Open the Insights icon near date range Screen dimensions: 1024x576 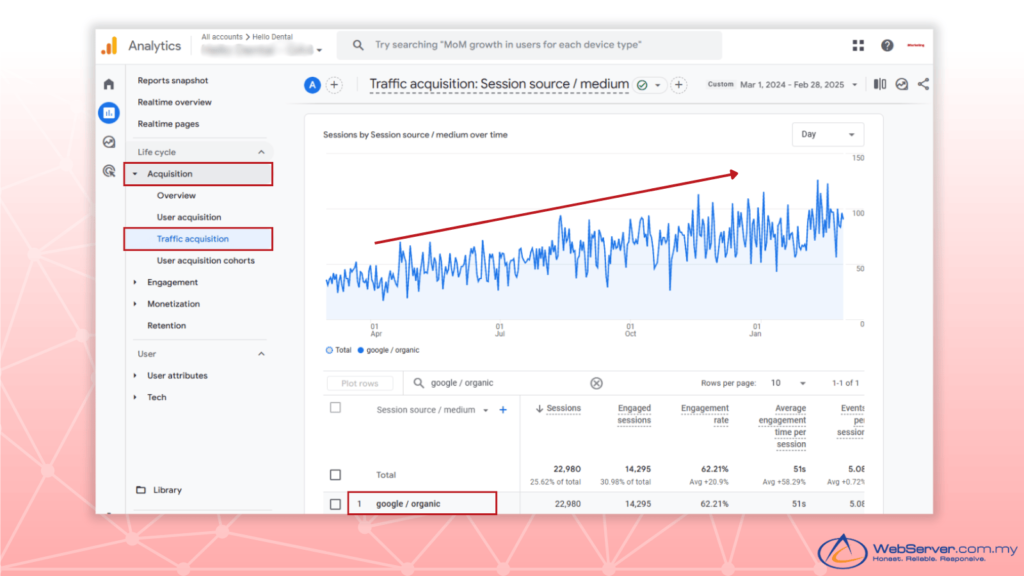pyautogui.click(x=902, y=84)
